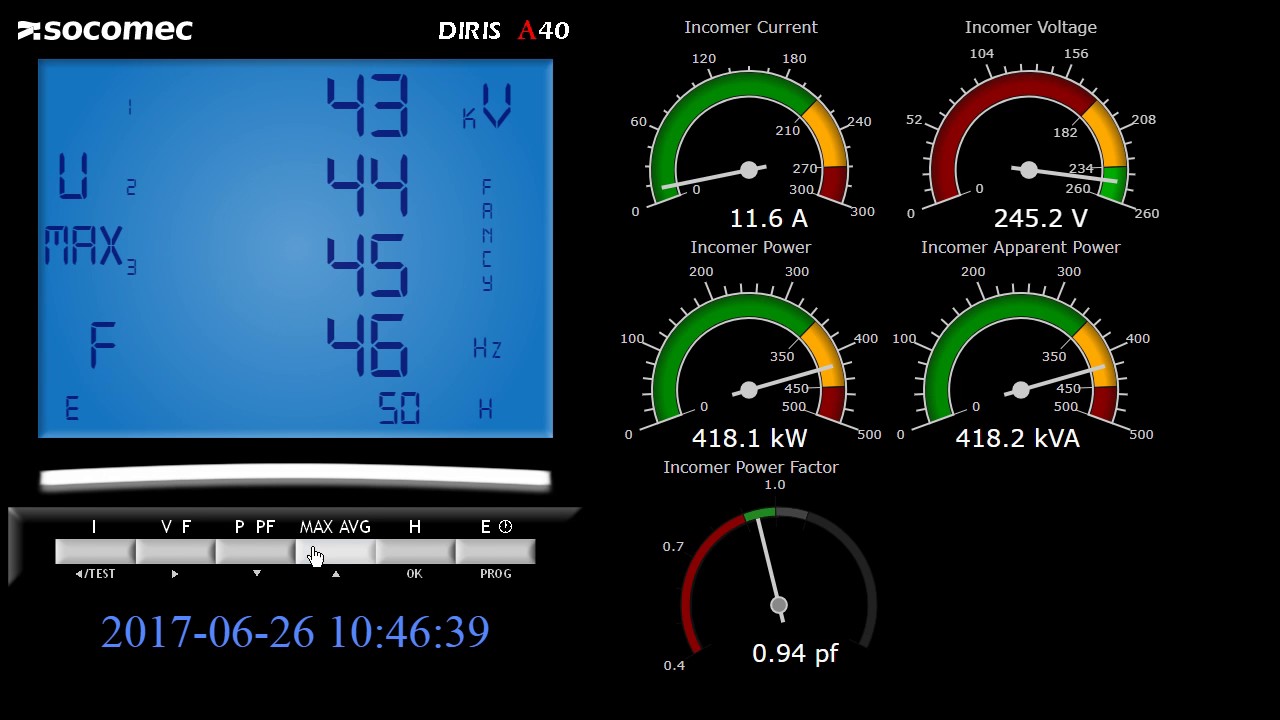Click the LCD value 44
The height and width of the screenshot is (720, 1280).
(368, 186)
